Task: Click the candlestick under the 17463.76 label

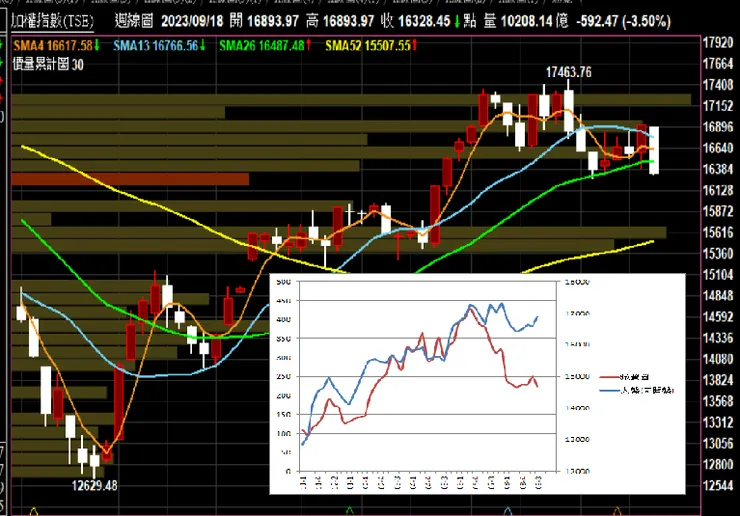Action: pyautogui.click(x=569, y=110)
